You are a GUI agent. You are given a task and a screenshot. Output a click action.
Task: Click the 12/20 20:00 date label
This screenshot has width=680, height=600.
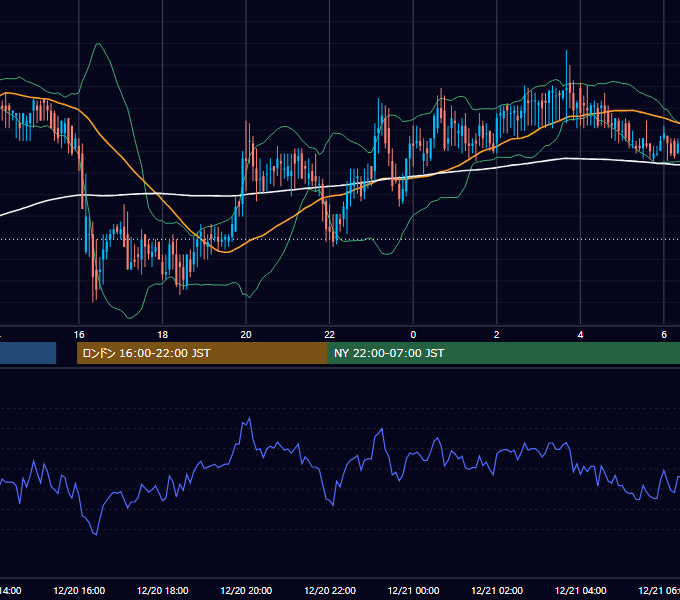click(x=246, y=591)
